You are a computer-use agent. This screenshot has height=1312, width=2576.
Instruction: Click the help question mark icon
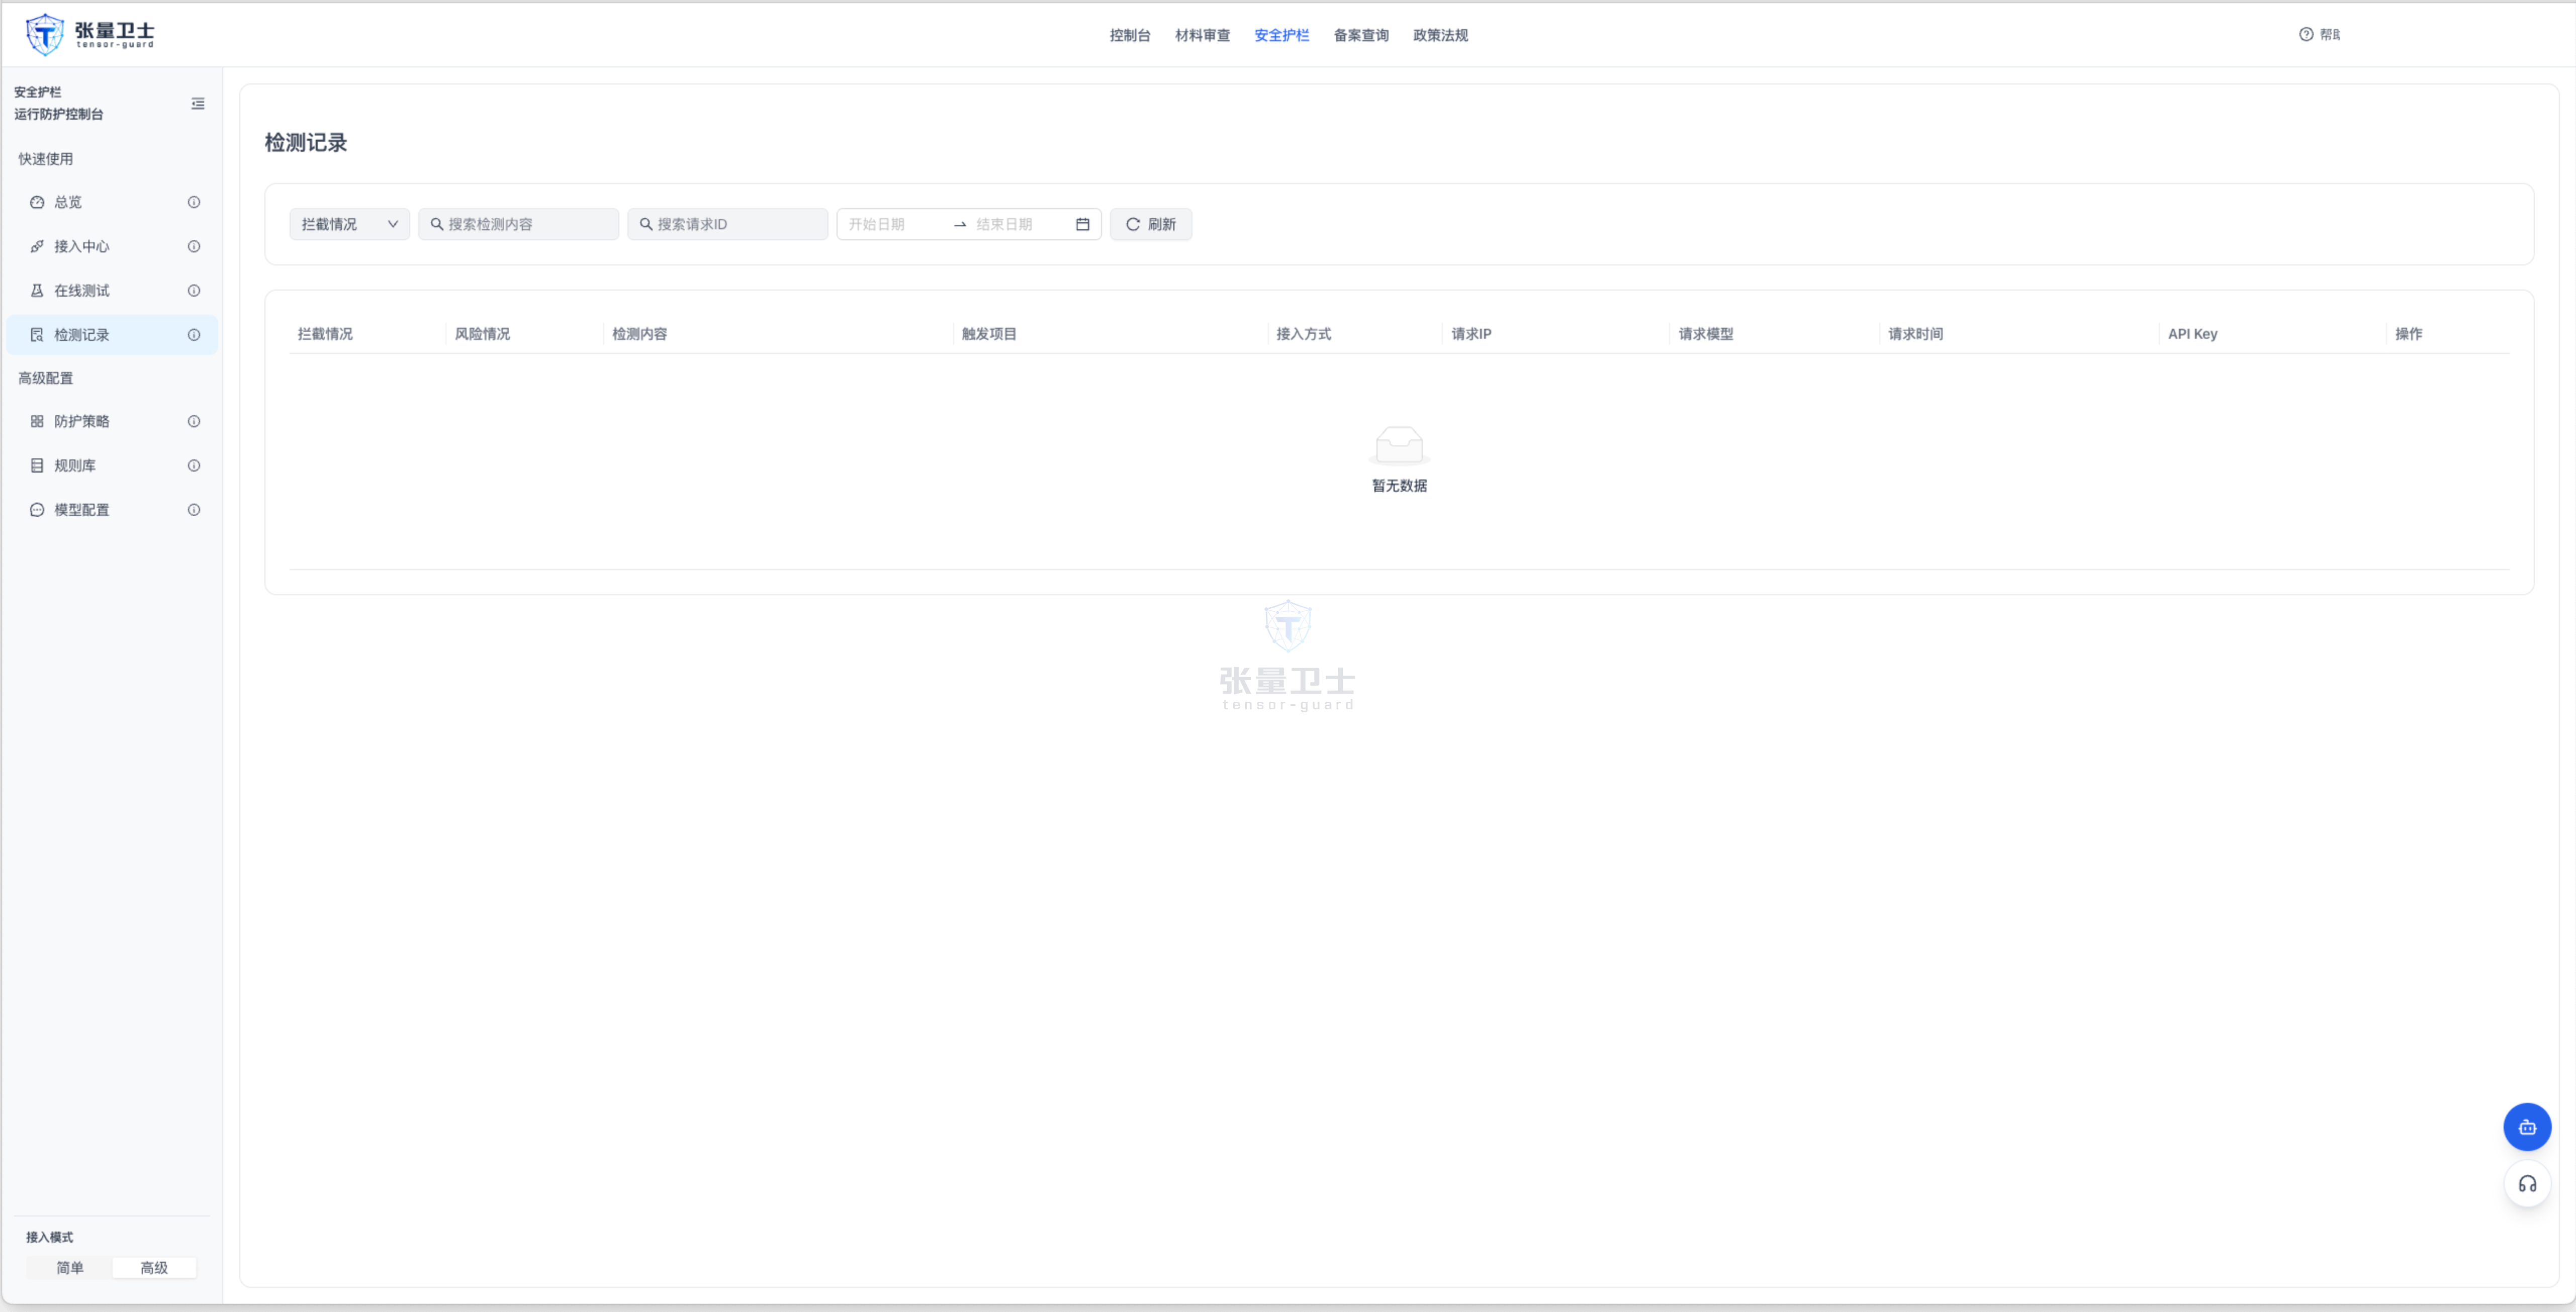point(2305,34)
